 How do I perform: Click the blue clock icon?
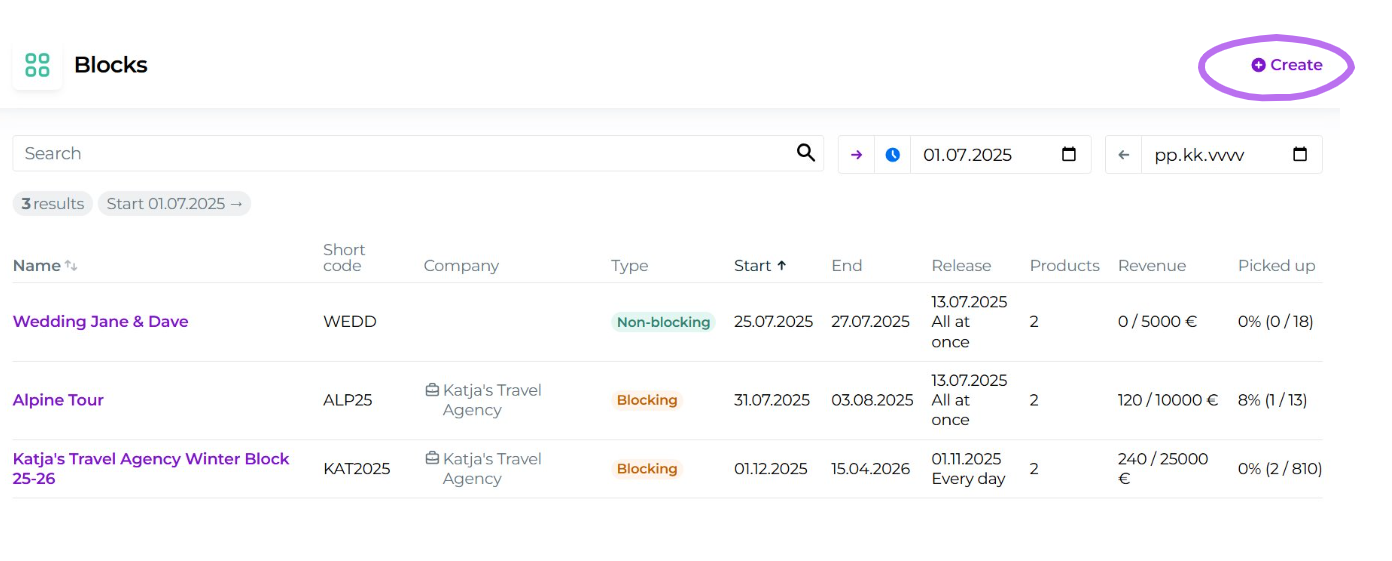tap(892, 155)
